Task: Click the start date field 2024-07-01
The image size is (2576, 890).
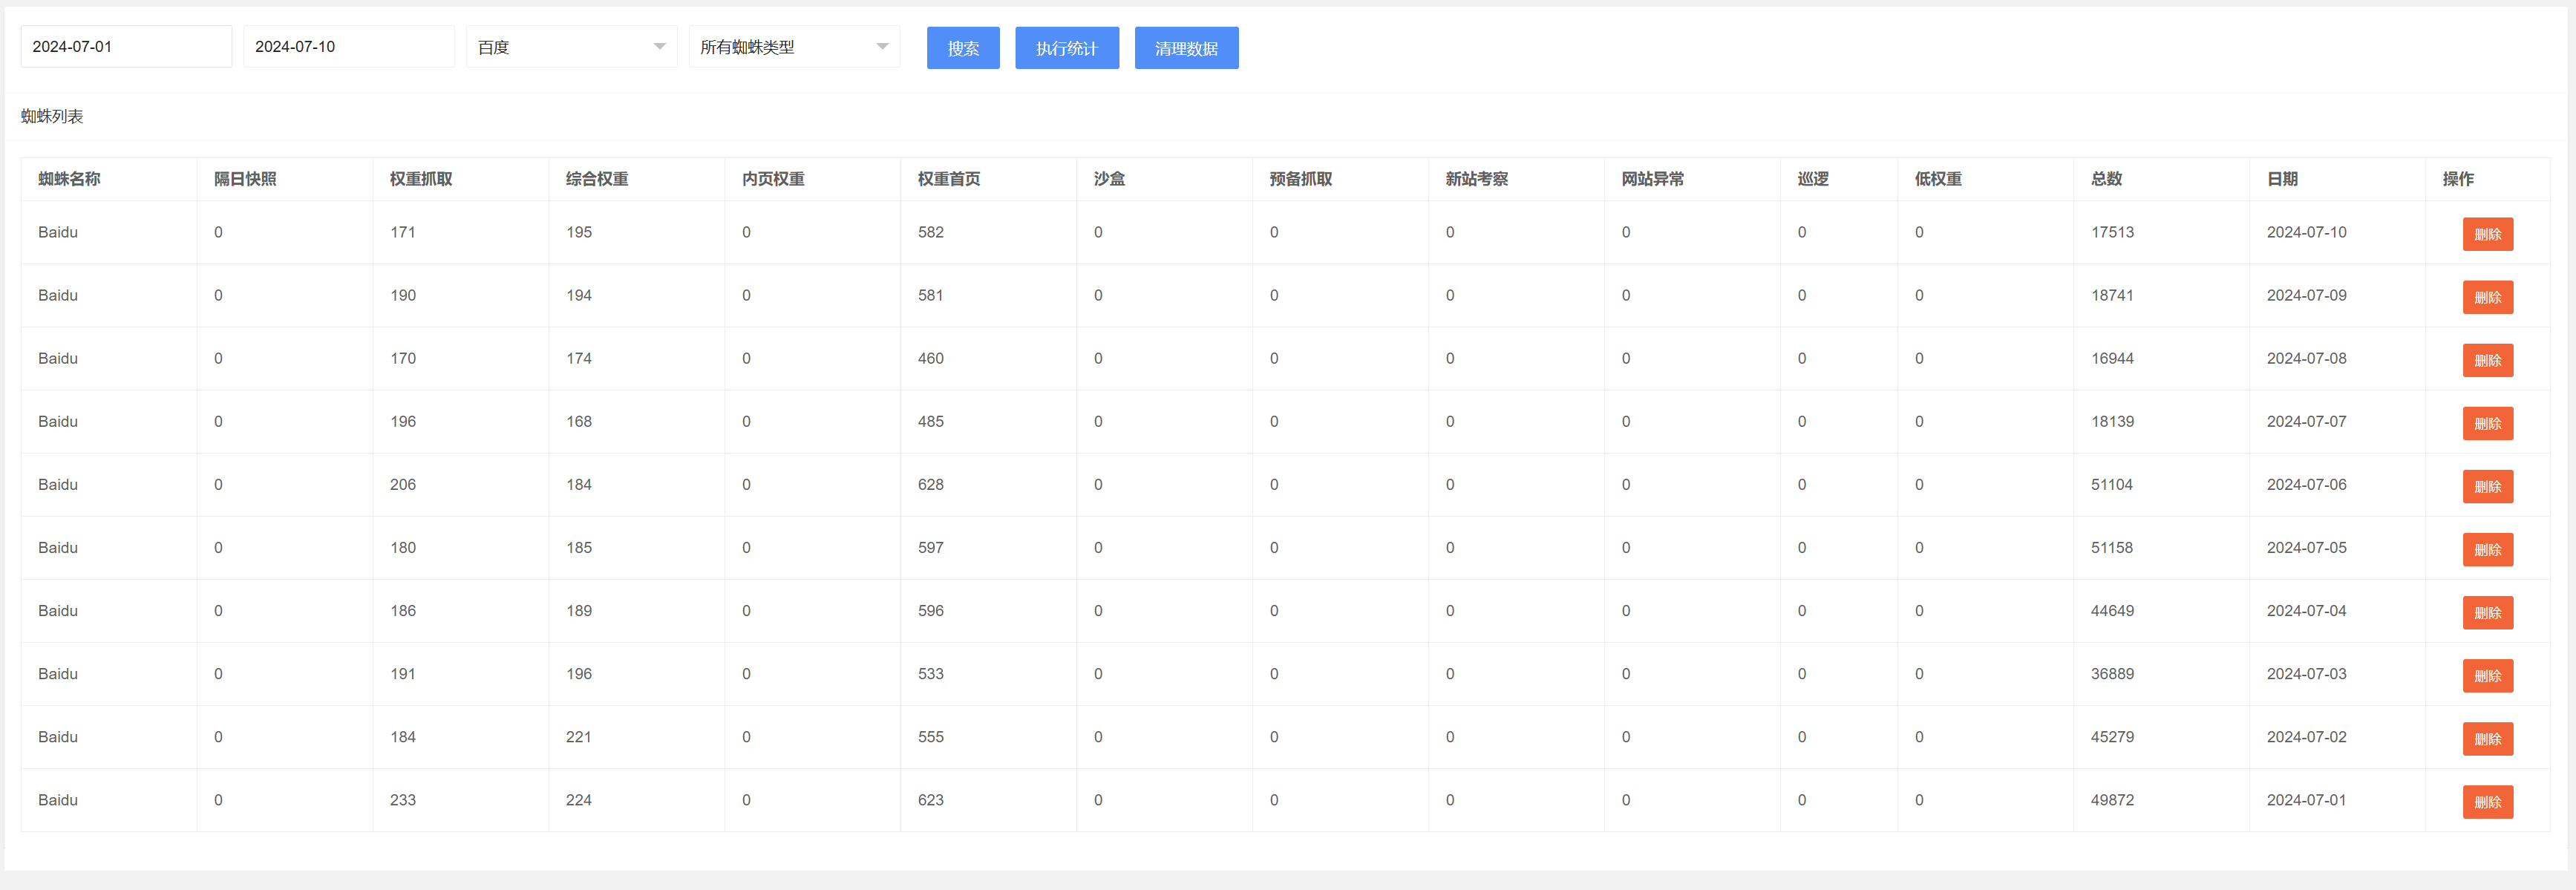Action: tap(126, 47)
